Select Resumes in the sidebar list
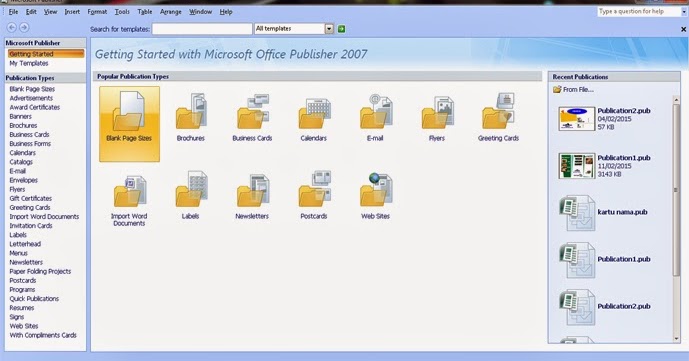Screen dimensions: 689x361 [22, 308]
